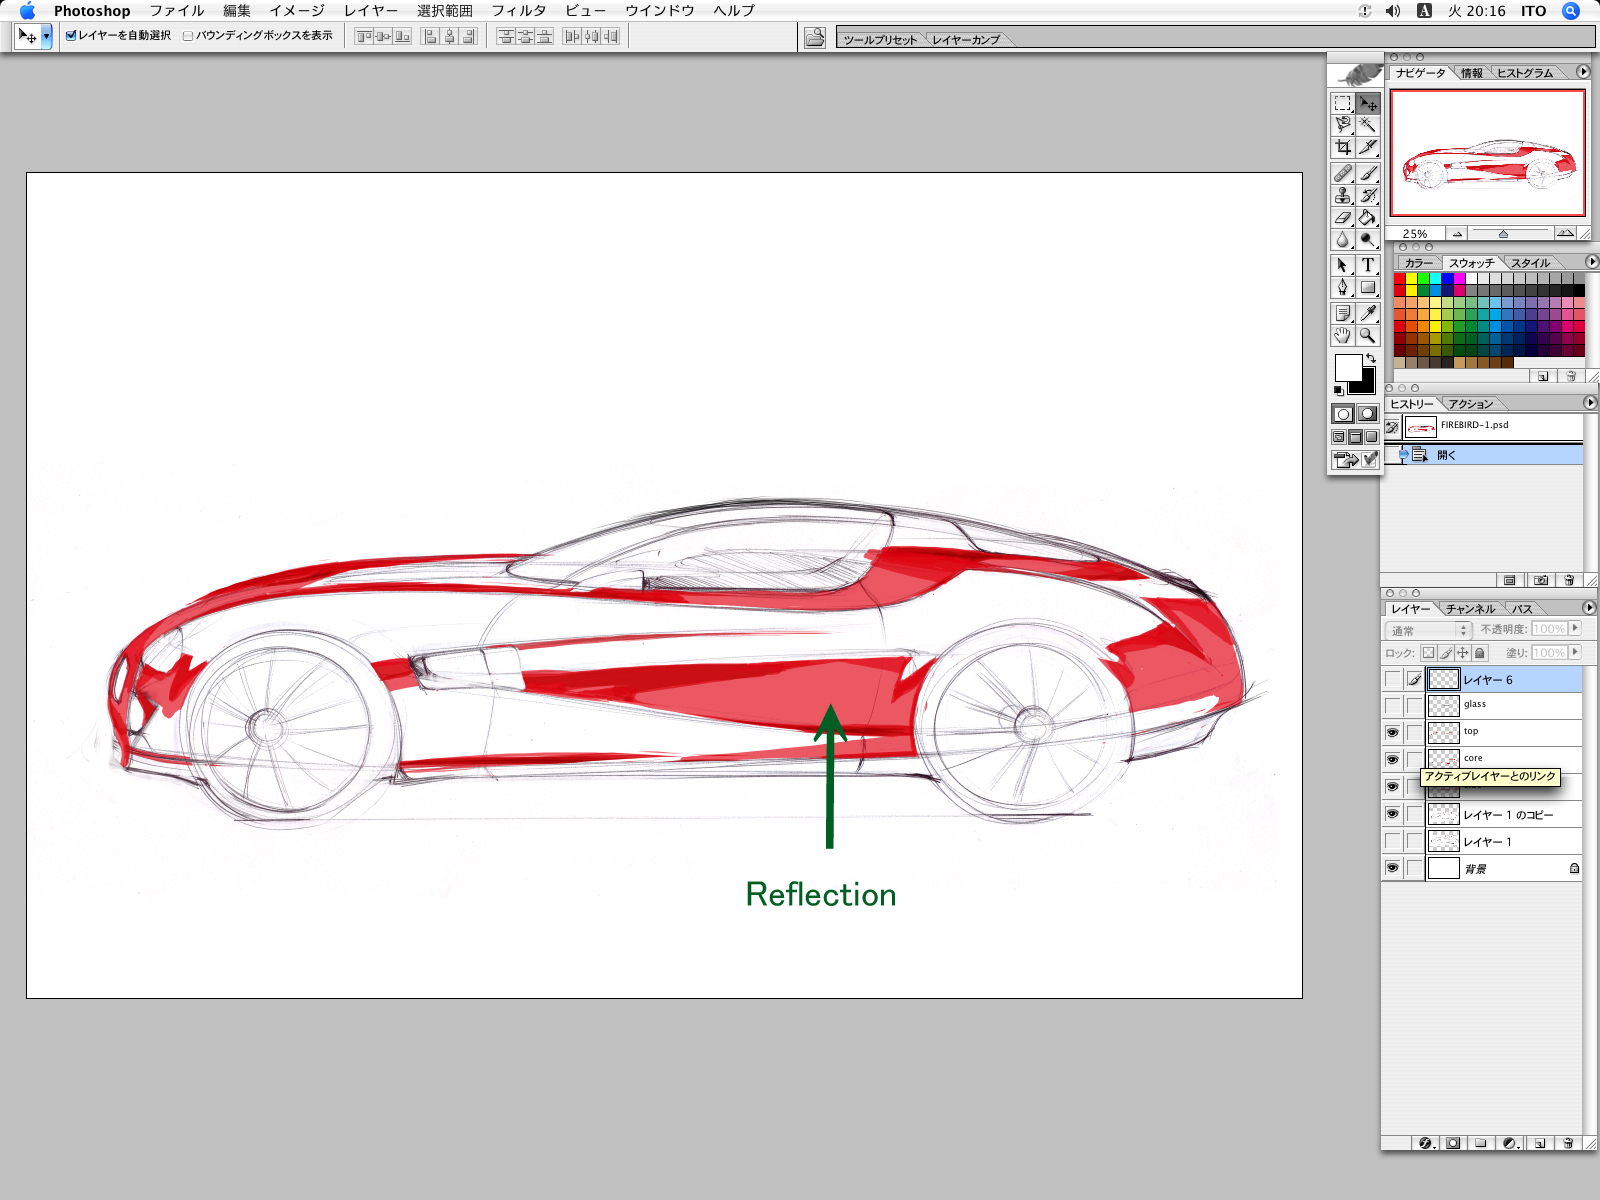
Task: Choose the Type tool
Action: coord(1368,263)
